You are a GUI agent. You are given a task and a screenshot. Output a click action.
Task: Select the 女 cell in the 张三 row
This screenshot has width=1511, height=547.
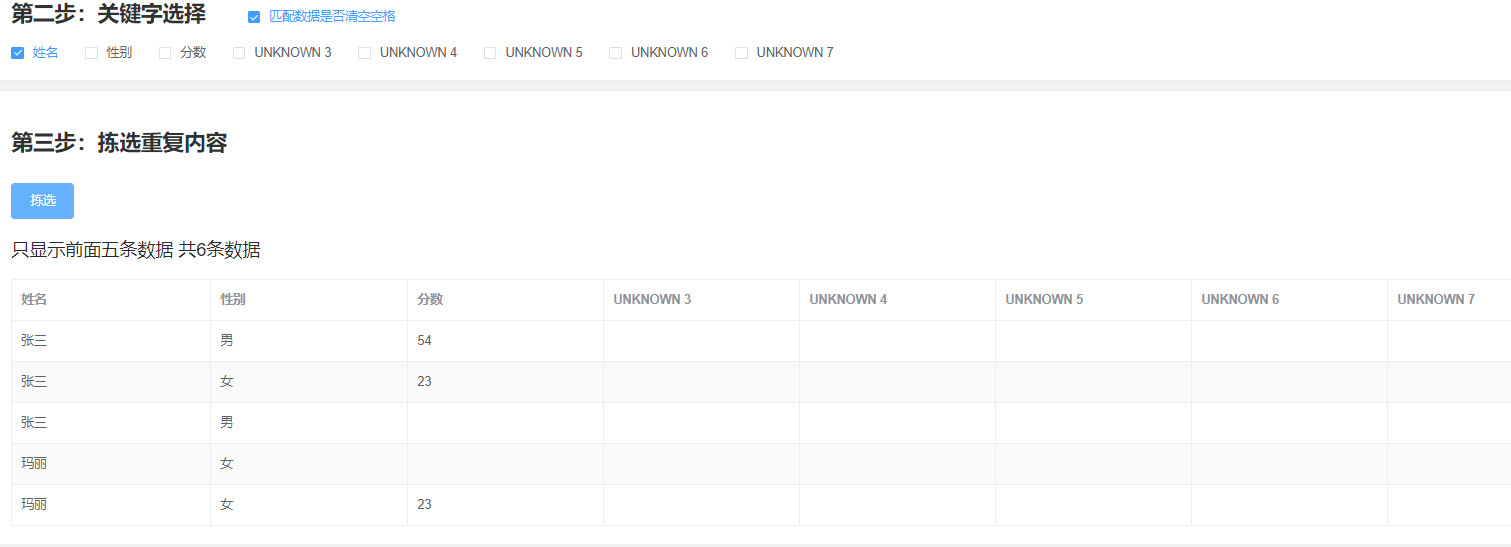pyautogui.click(x=309, y=382)
